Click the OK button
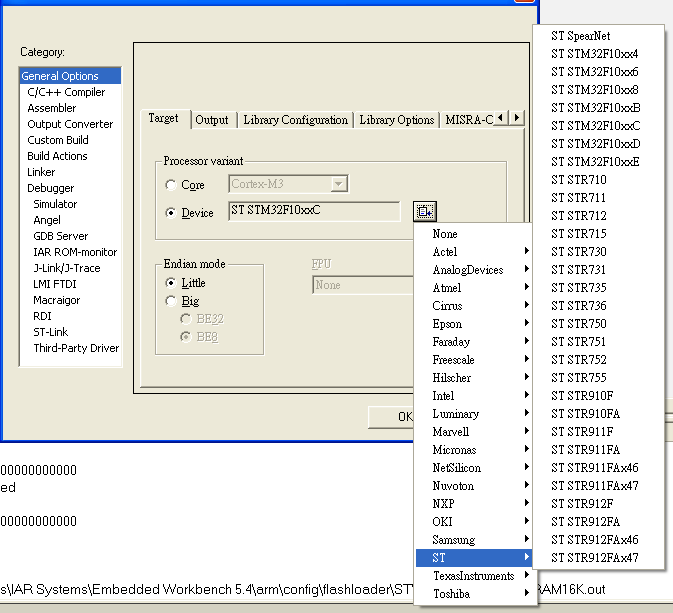This screenshot has height=613, width=673. [391, 417]
